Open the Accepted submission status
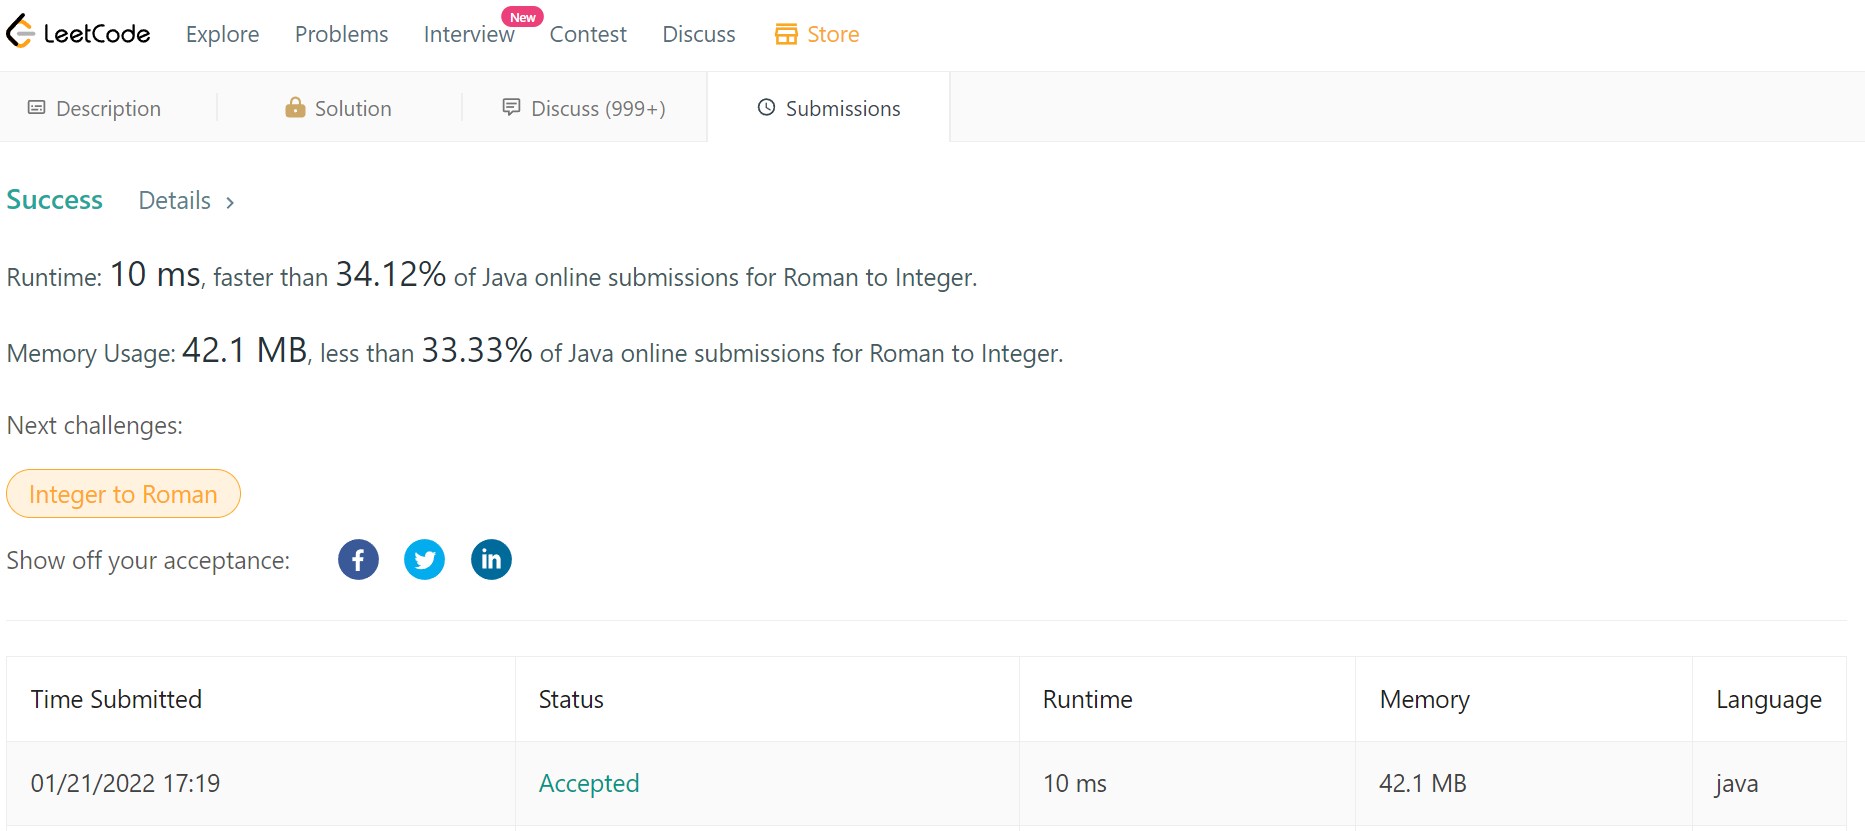The image size is (1865, 831). 589,783
